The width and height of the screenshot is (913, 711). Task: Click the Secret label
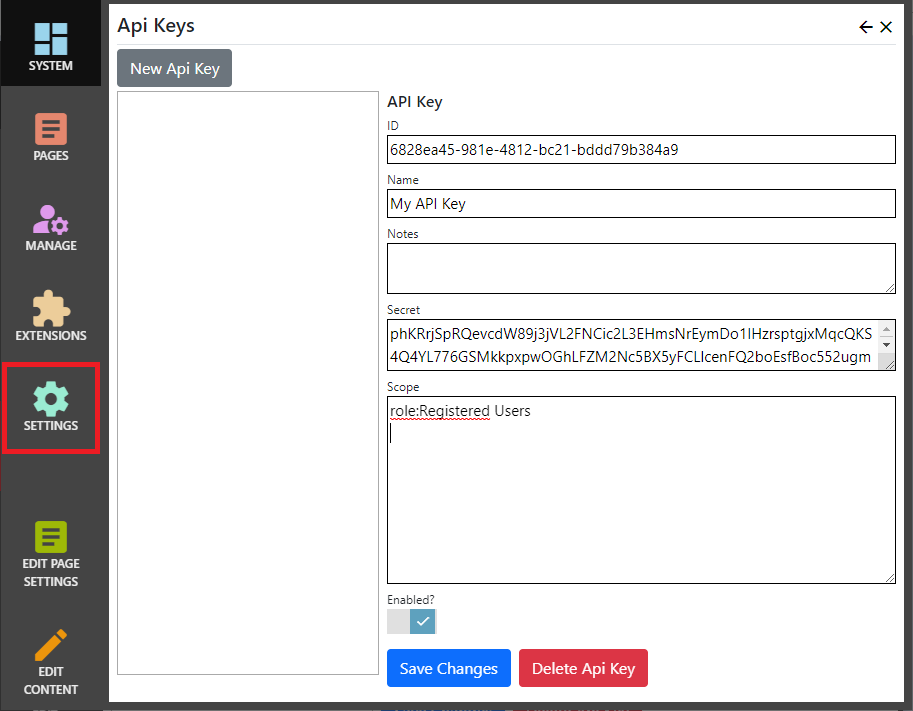coord(403,310)
